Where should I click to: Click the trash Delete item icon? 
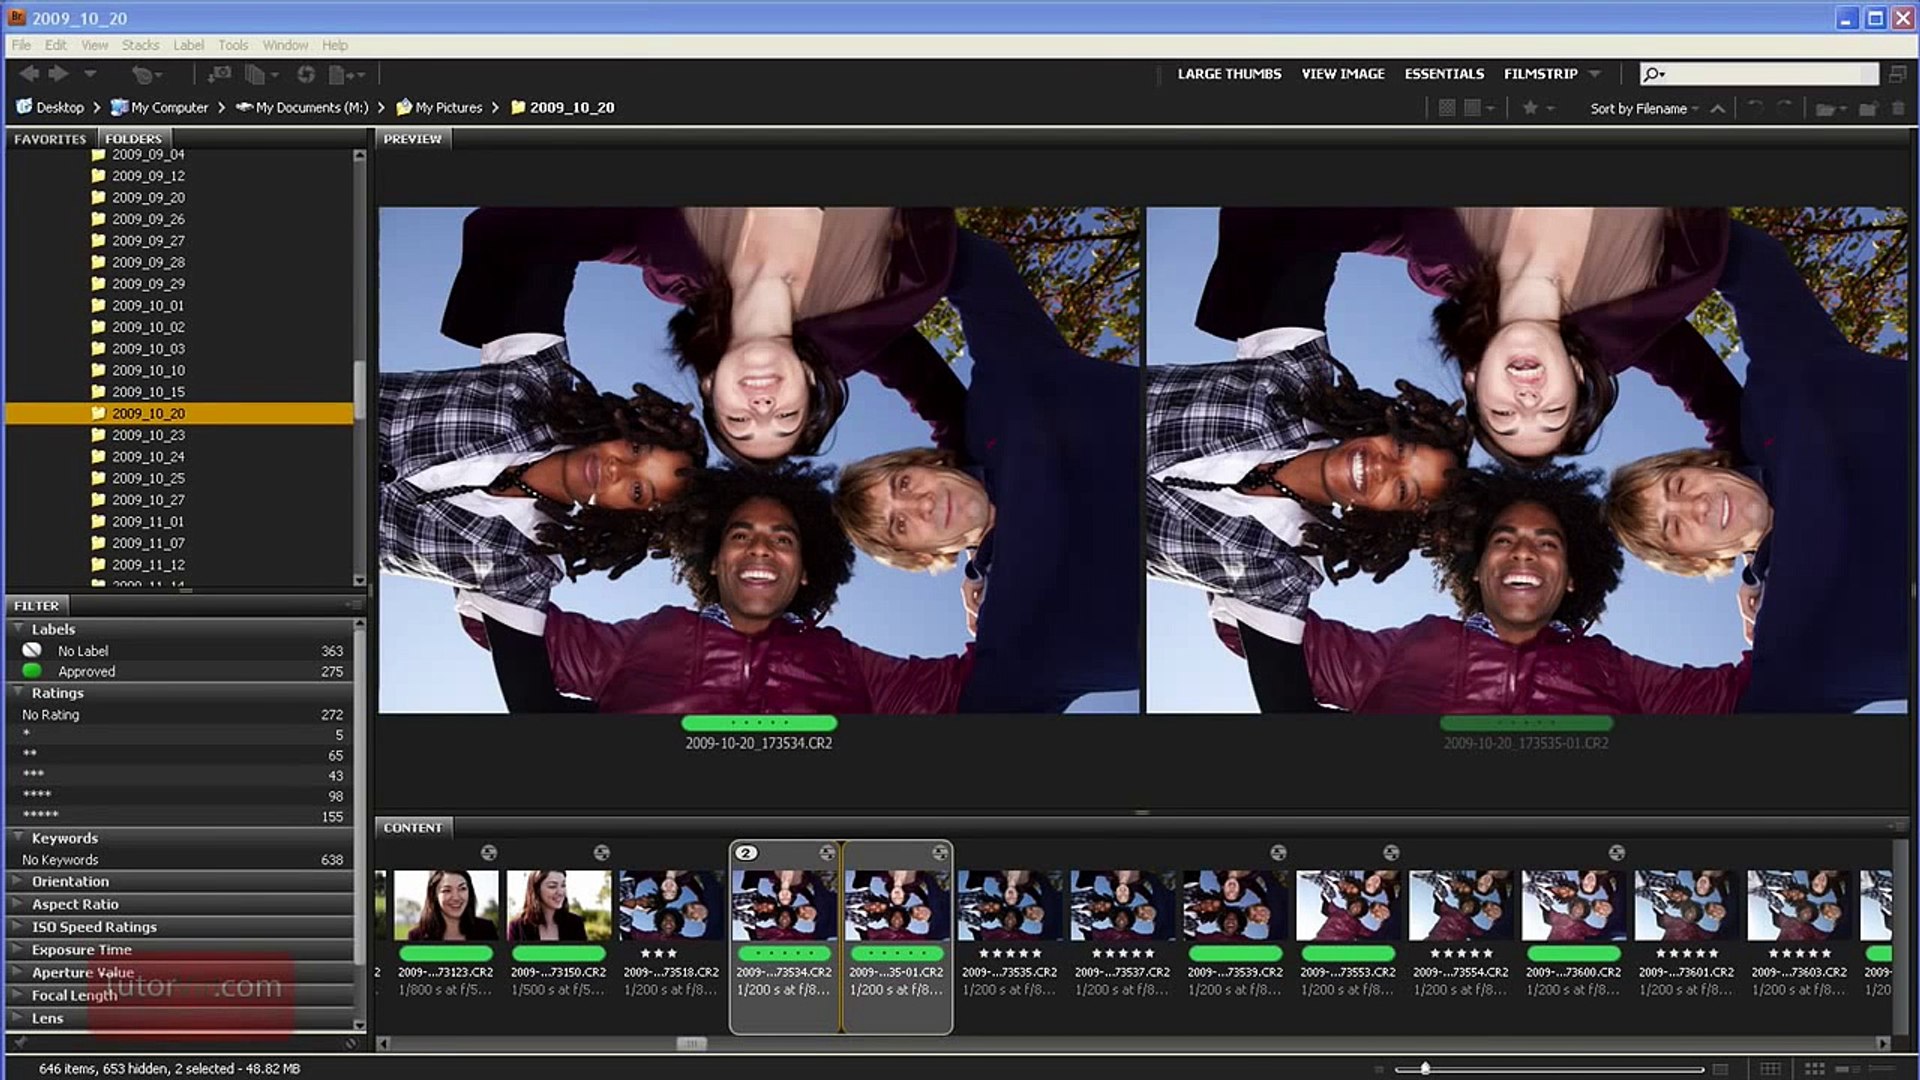(1898, 108)
